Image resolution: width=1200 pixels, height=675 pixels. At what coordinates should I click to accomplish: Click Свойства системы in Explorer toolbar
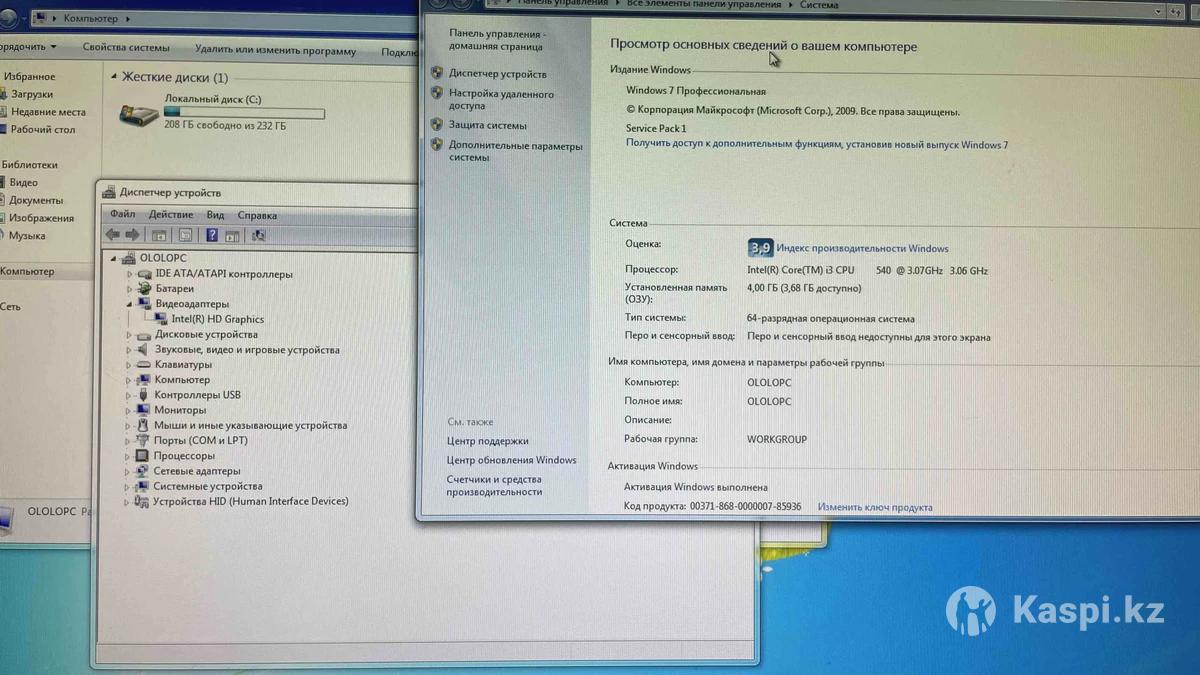(126, 48)
